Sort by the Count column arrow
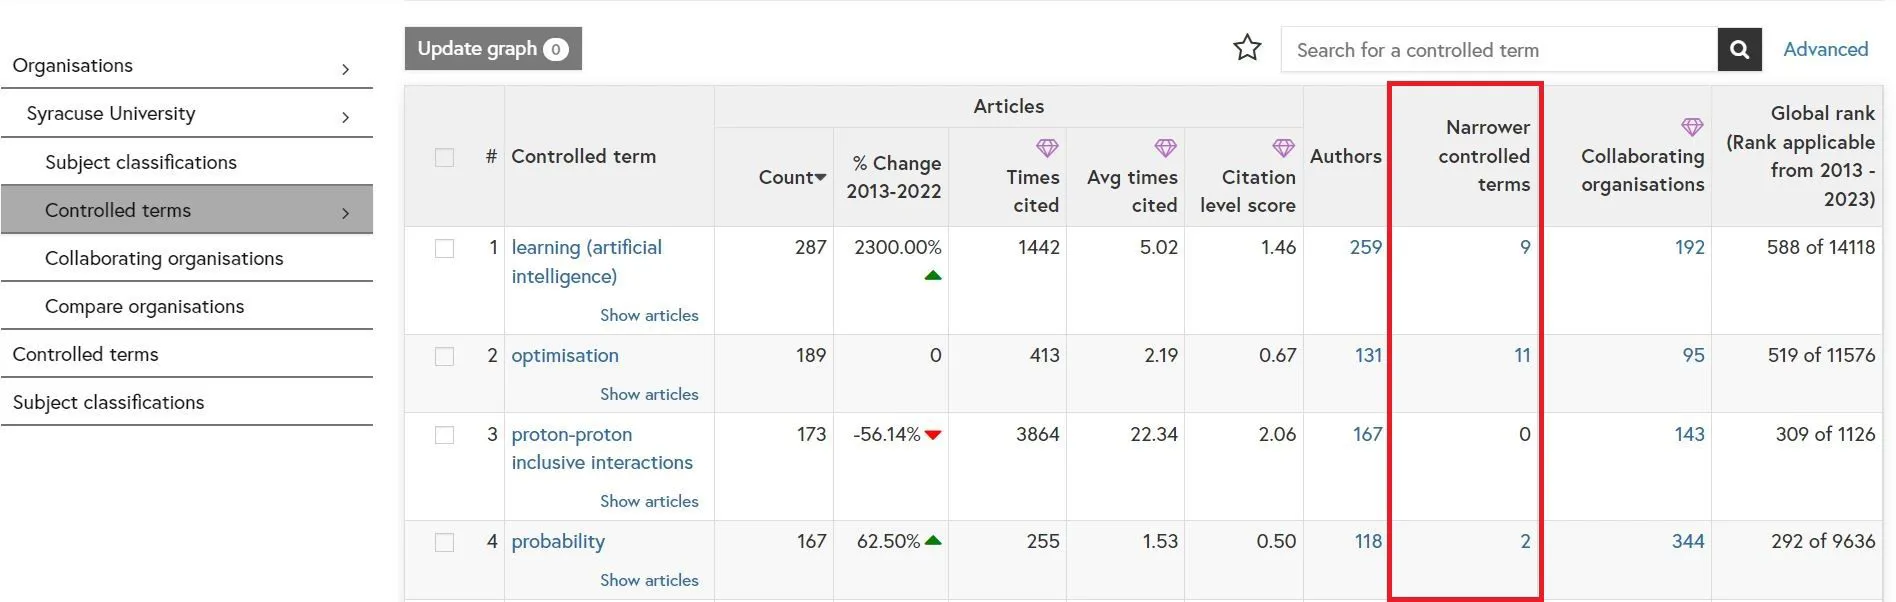This screenshot has height=602, width=1896. click(x=820, y=178)
